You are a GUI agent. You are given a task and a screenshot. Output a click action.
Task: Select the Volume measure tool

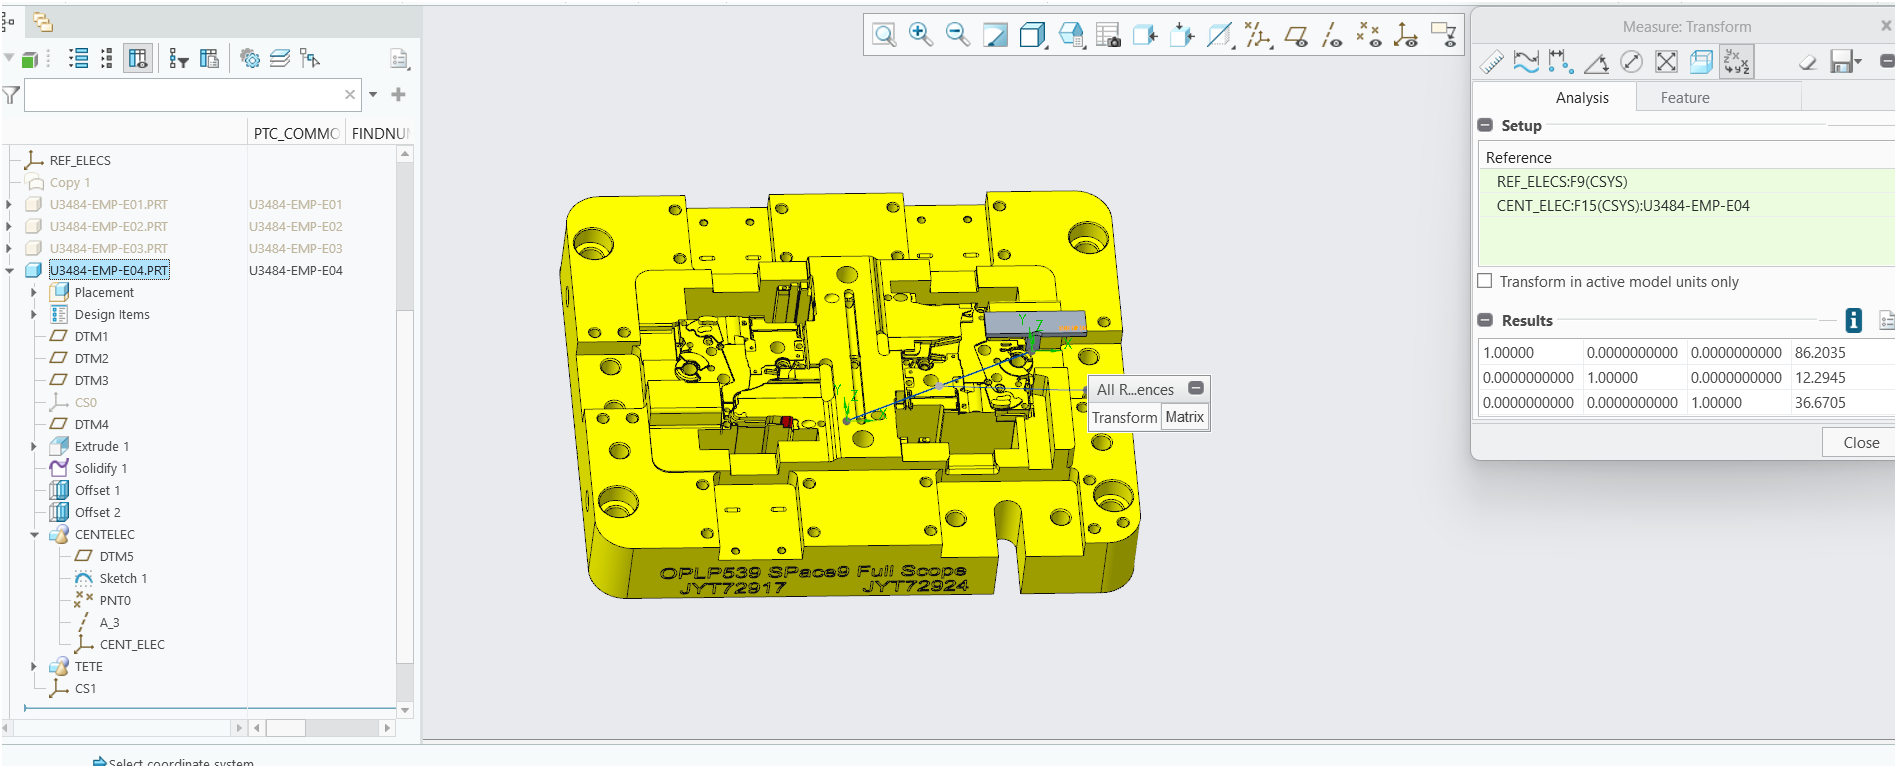(x=1701, y=62)
